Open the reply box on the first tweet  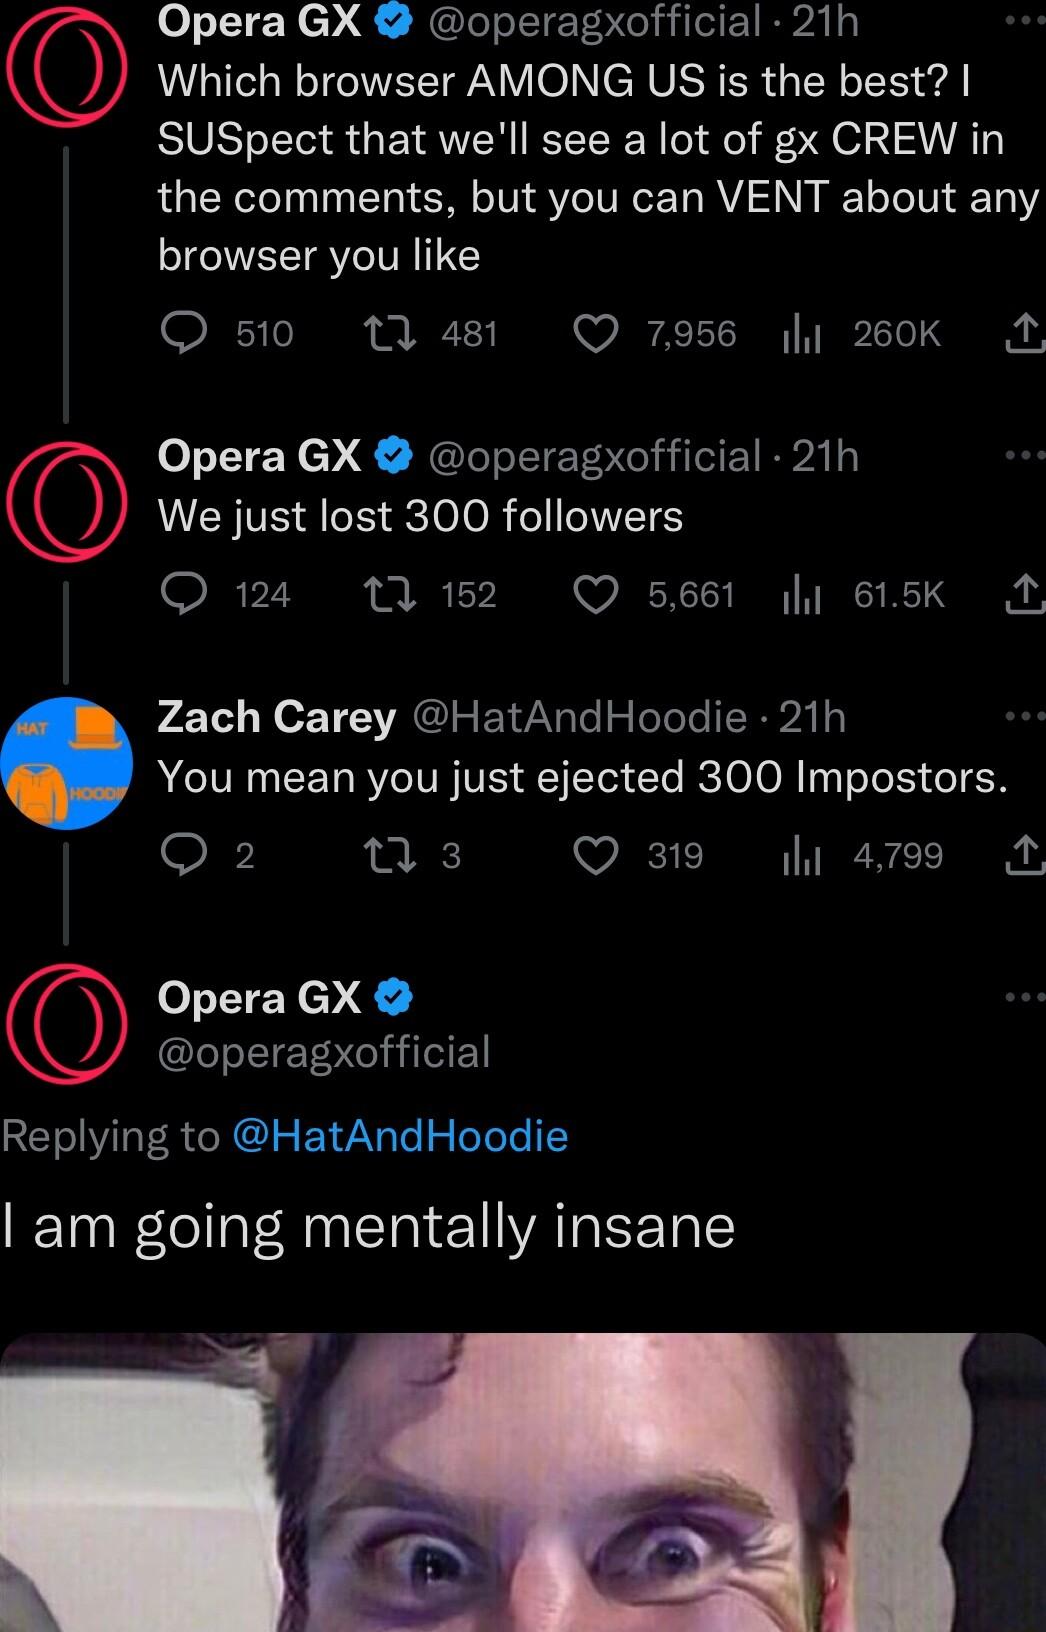click(183, 334)
